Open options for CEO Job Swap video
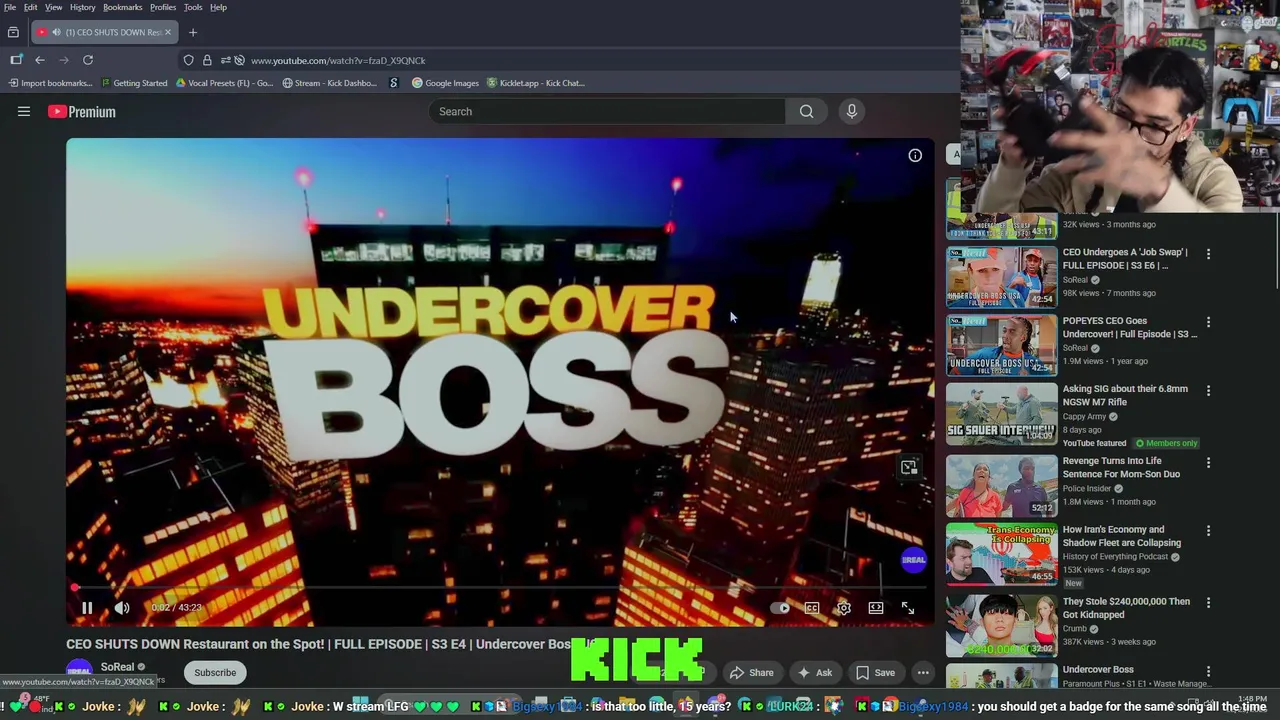Image resolution: width=1280 pixels, height=720 pixels. click(x=1208, y=254)
